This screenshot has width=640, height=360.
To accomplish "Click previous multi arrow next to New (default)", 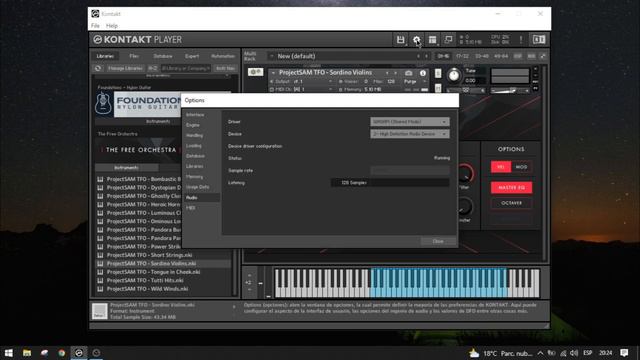I will [x=418, y=56].
